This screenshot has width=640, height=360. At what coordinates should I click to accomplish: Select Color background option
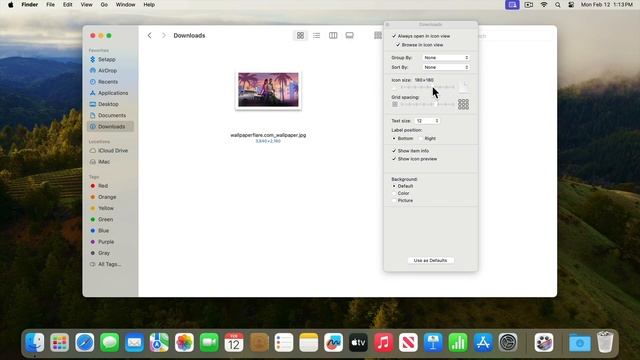394,193
